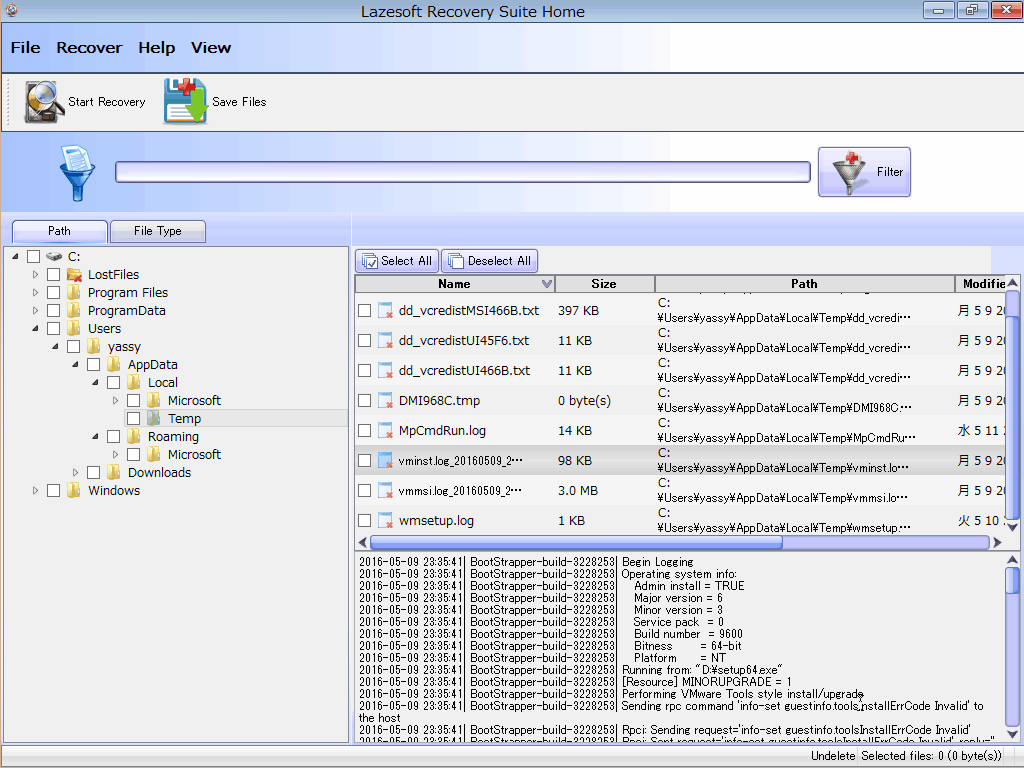Click the filter text input field
This screenshot has width=1024, height=768.
point(462,172)
